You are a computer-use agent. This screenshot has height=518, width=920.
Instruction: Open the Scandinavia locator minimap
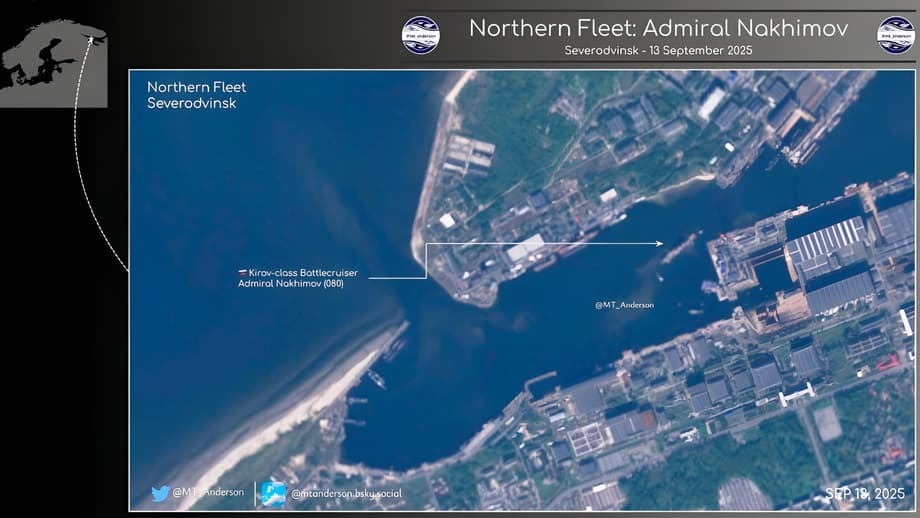coord(53,62)
